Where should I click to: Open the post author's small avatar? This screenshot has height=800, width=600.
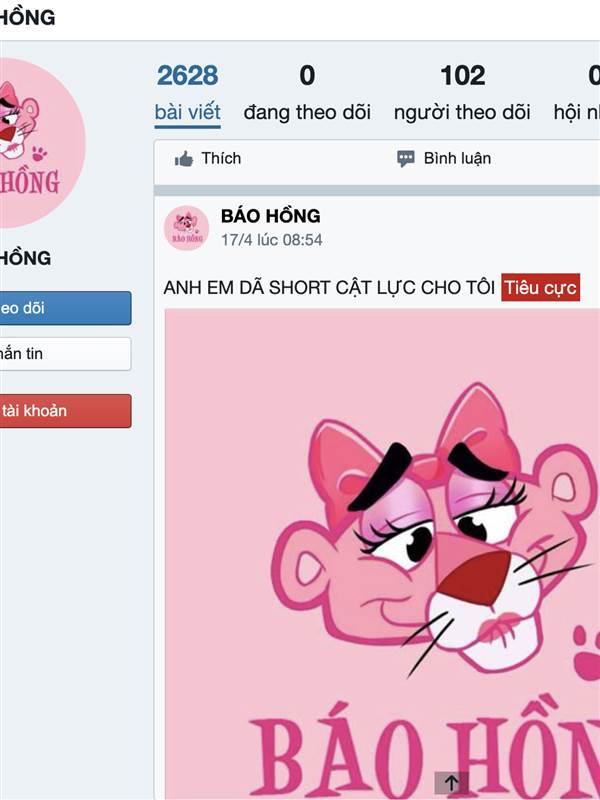[x=186, y=228]
